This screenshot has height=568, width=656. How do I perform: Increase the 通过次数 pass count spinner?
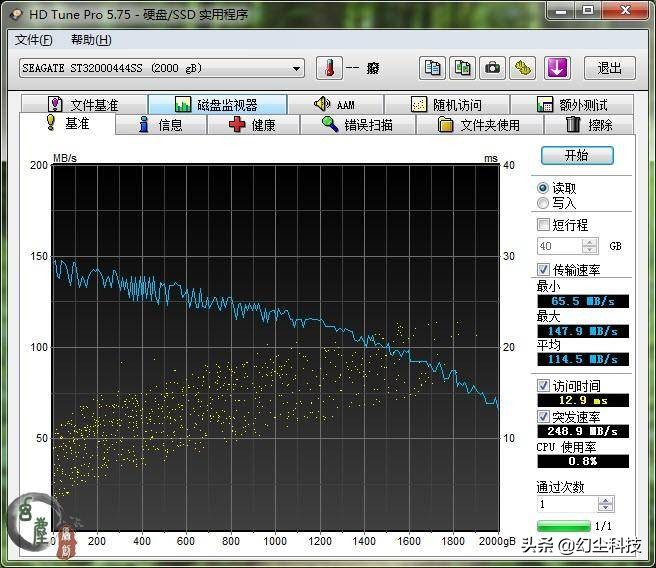(x=606, y=500)
